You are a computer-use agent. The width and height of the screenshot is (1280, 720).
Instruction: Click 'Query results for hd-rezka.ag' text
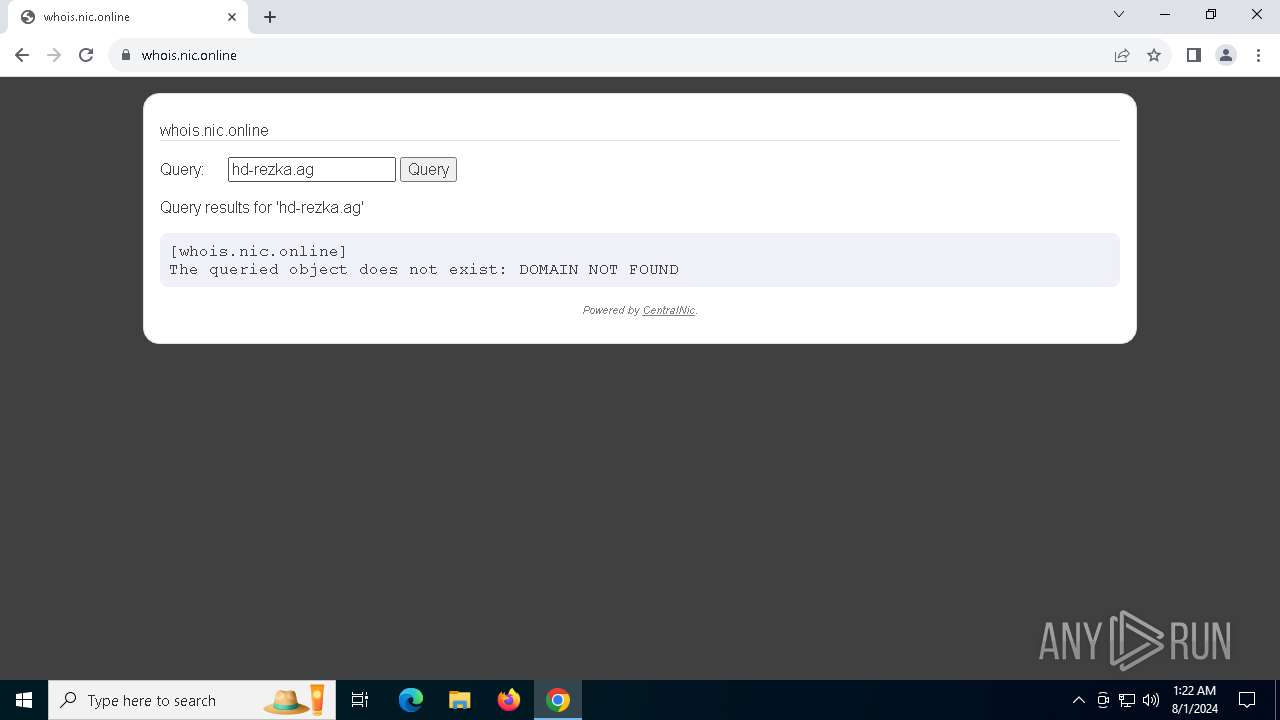click(x=262, y=207)
